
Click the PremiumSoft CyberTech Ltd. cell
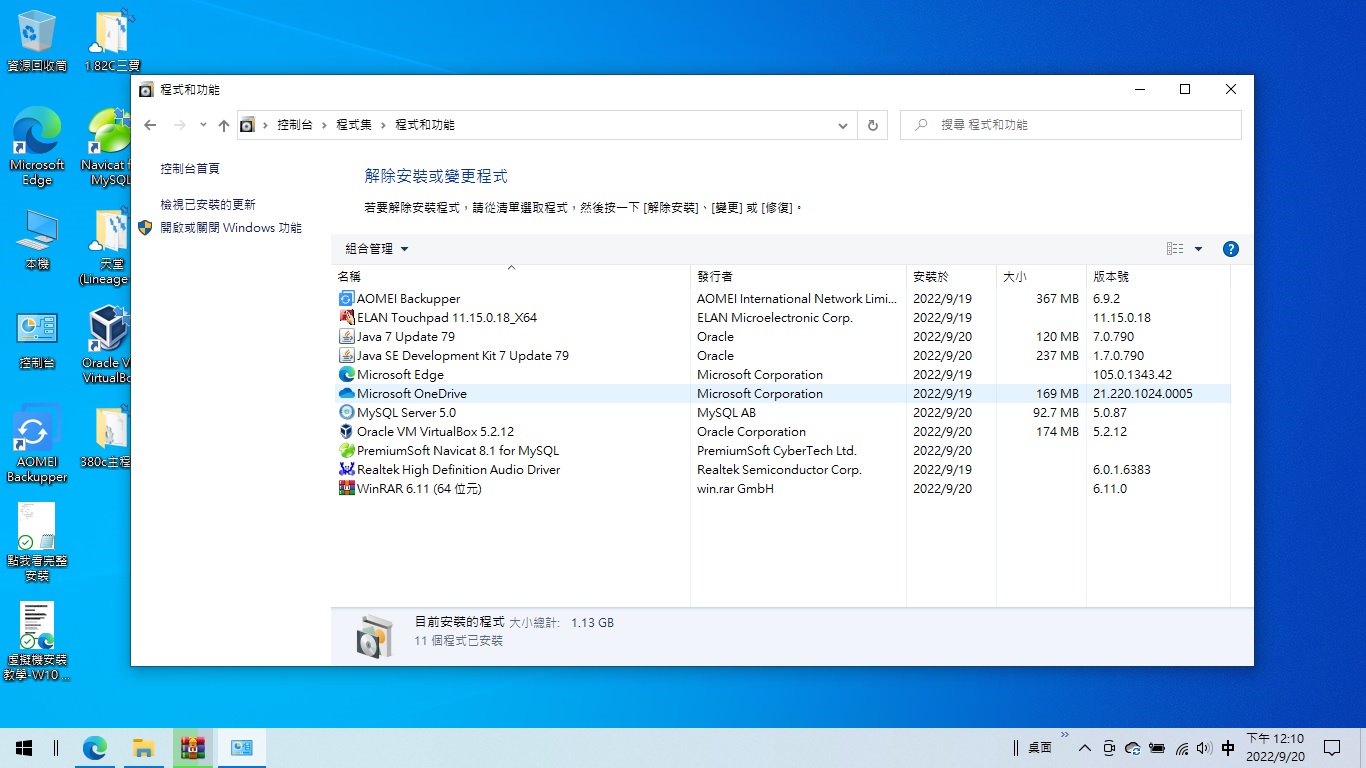[x=777, y=451]
